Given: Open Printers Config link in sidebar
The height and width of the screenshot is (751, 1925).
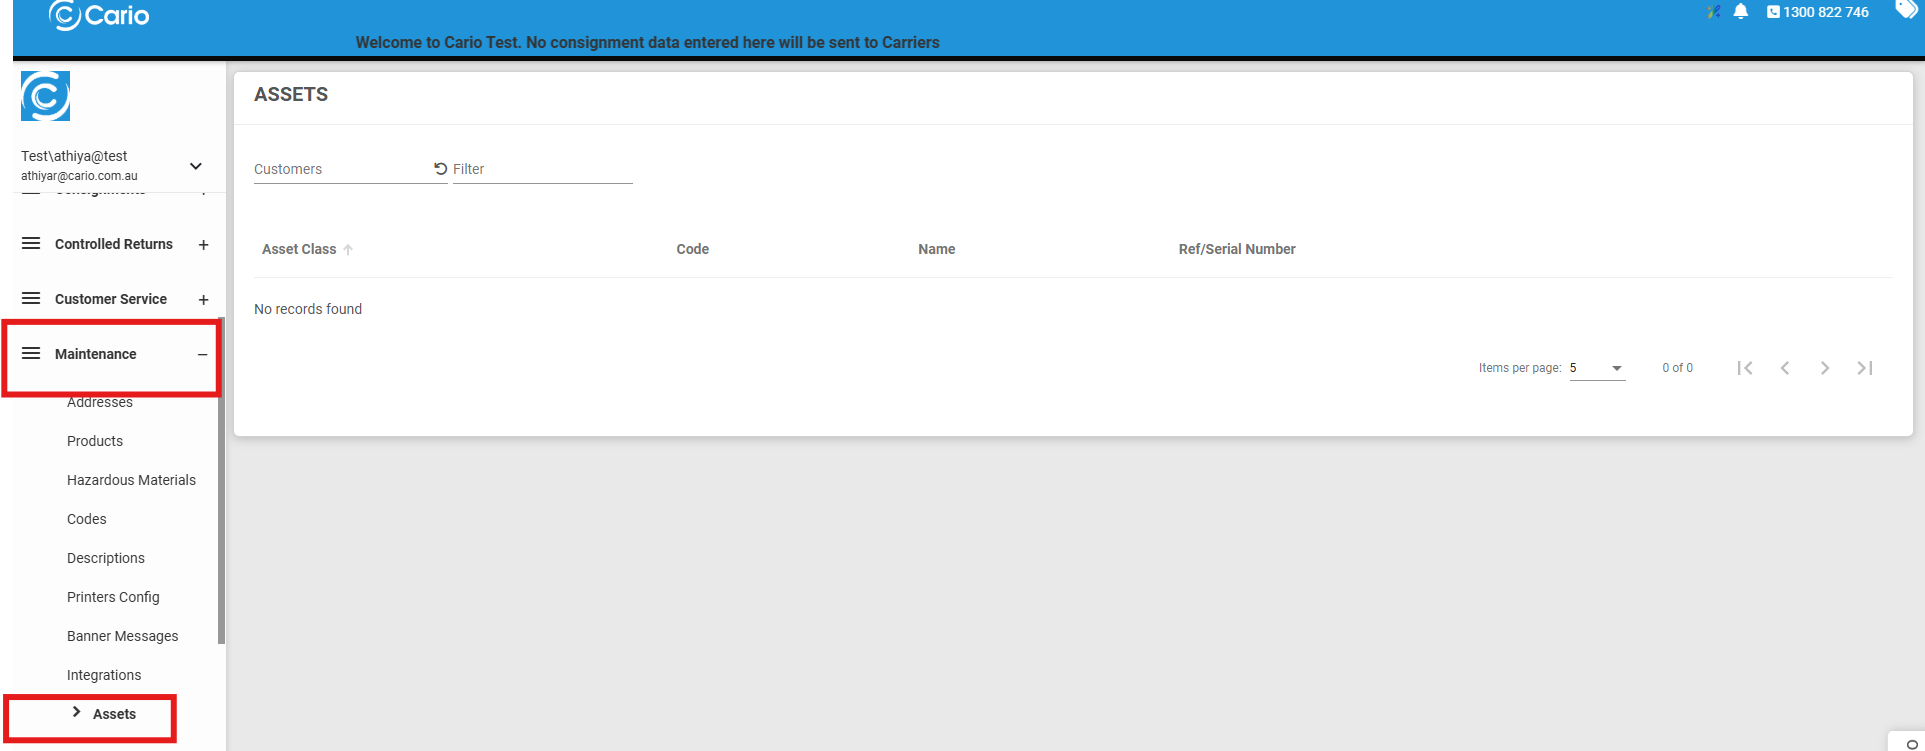Looking at the screenshot, I should click(113, 597).
